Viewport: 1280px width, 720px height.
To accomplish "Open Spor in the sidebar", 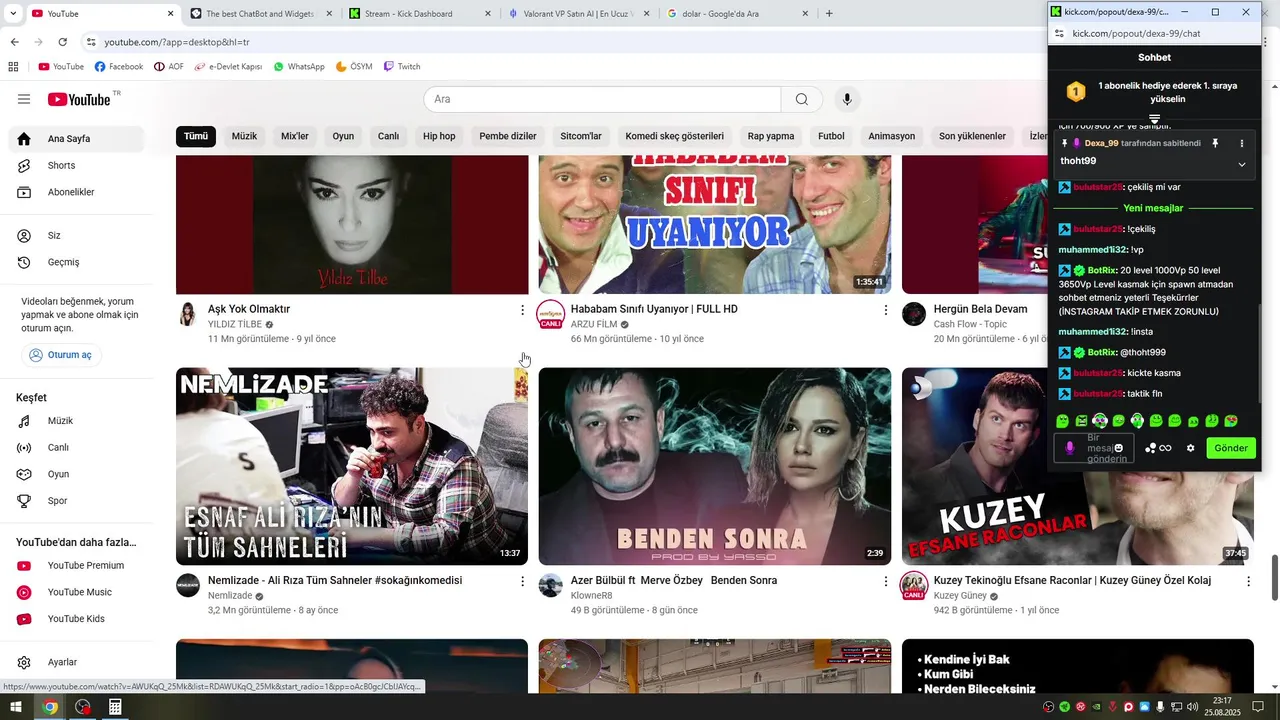I will click(x=76, y=501).
